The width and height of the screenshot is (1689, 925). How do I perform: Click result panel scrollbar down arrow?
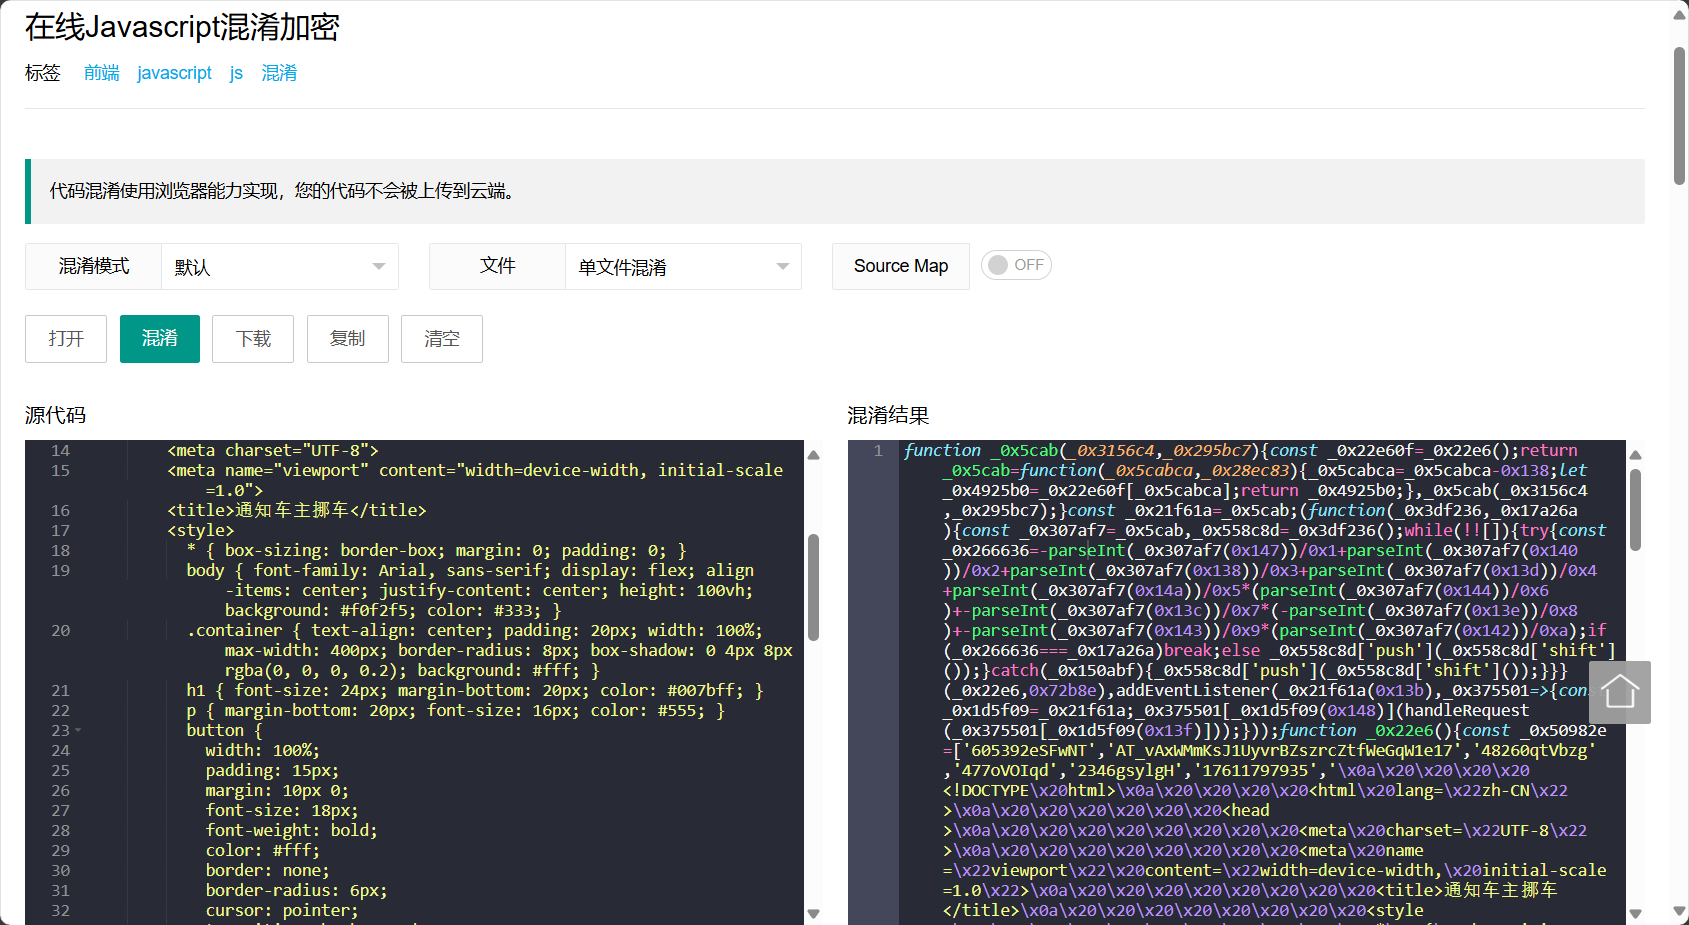pyautogui.click(x=1636, y=913)
